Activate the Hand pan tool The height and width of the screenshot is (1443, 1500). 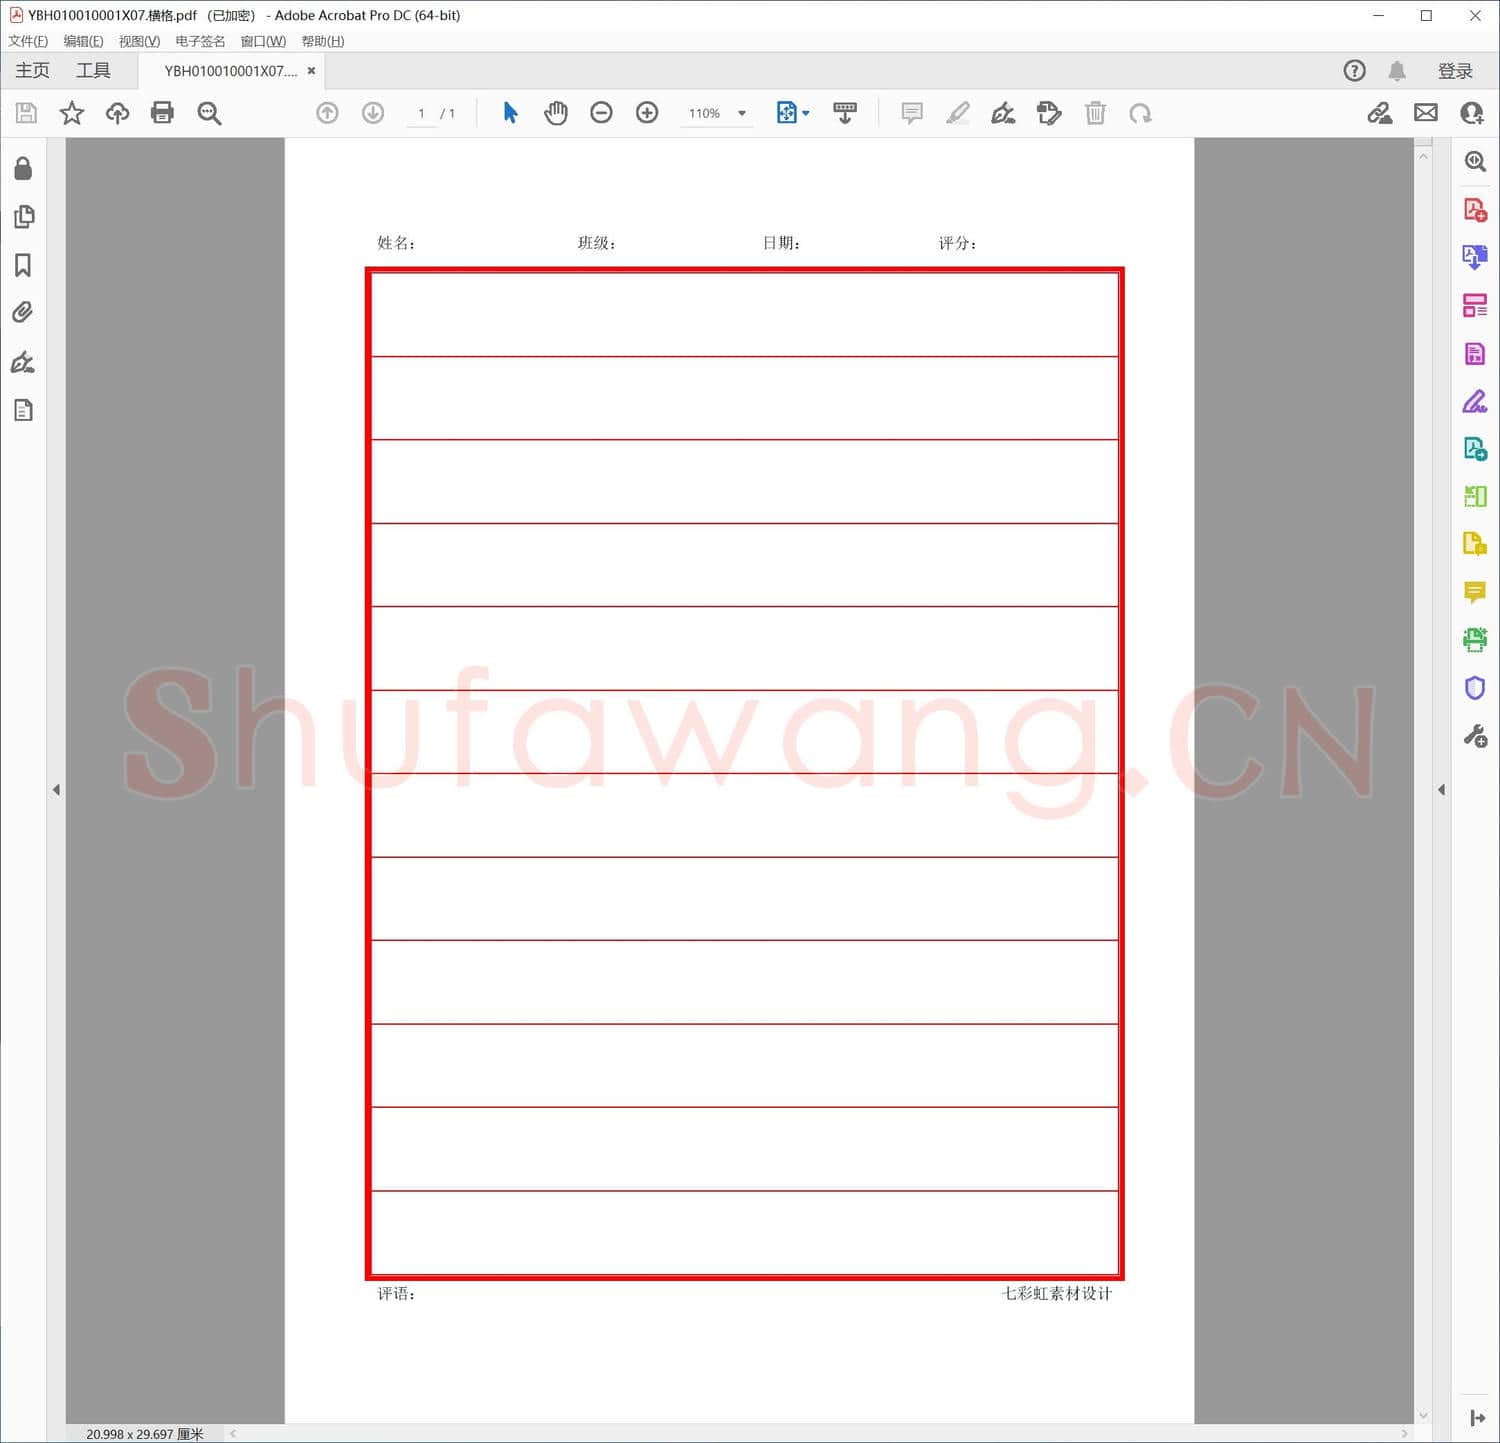coord(556,113)
